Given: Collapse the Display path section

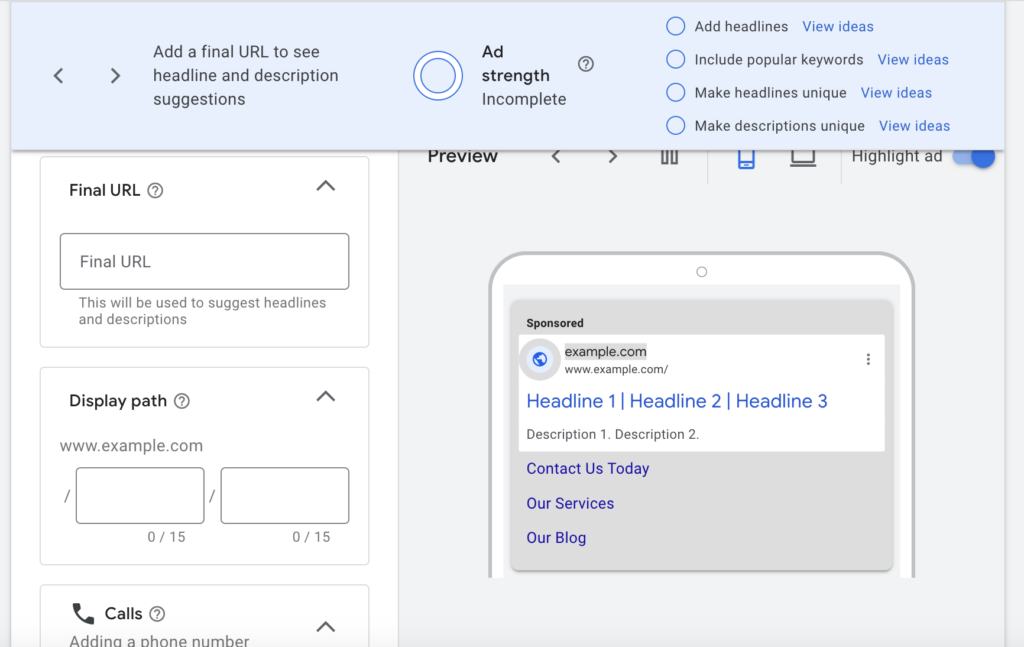Looking at the screenshot, I should (x=325, y=397).
